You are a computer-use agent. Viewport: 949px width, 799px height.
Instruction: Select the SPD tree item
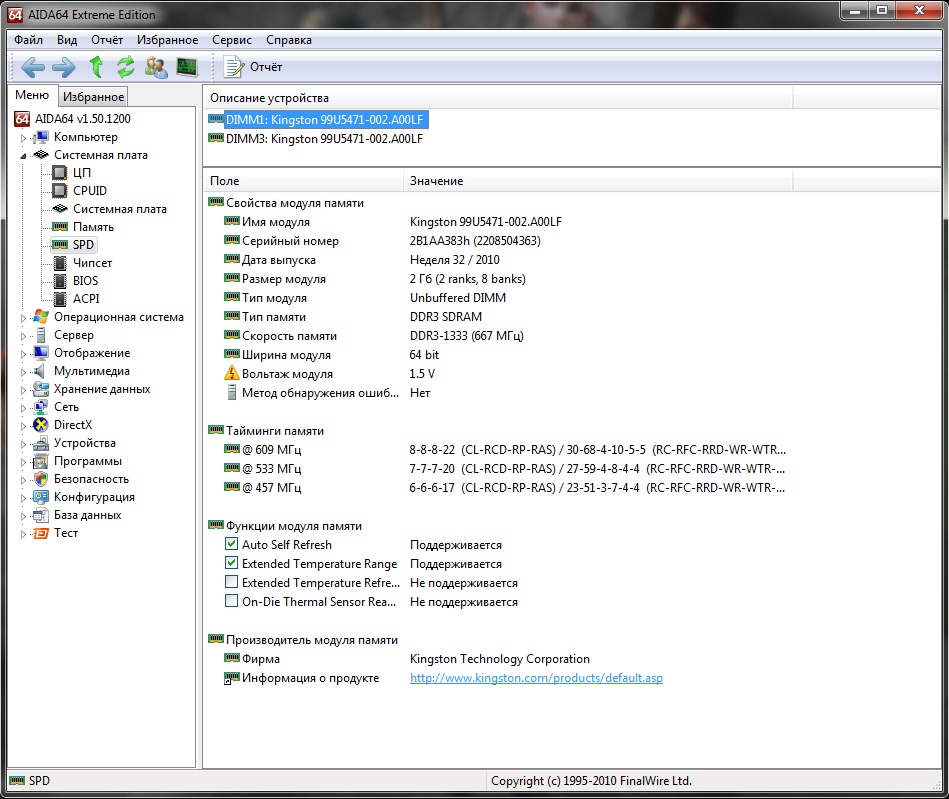coord(83,245)
